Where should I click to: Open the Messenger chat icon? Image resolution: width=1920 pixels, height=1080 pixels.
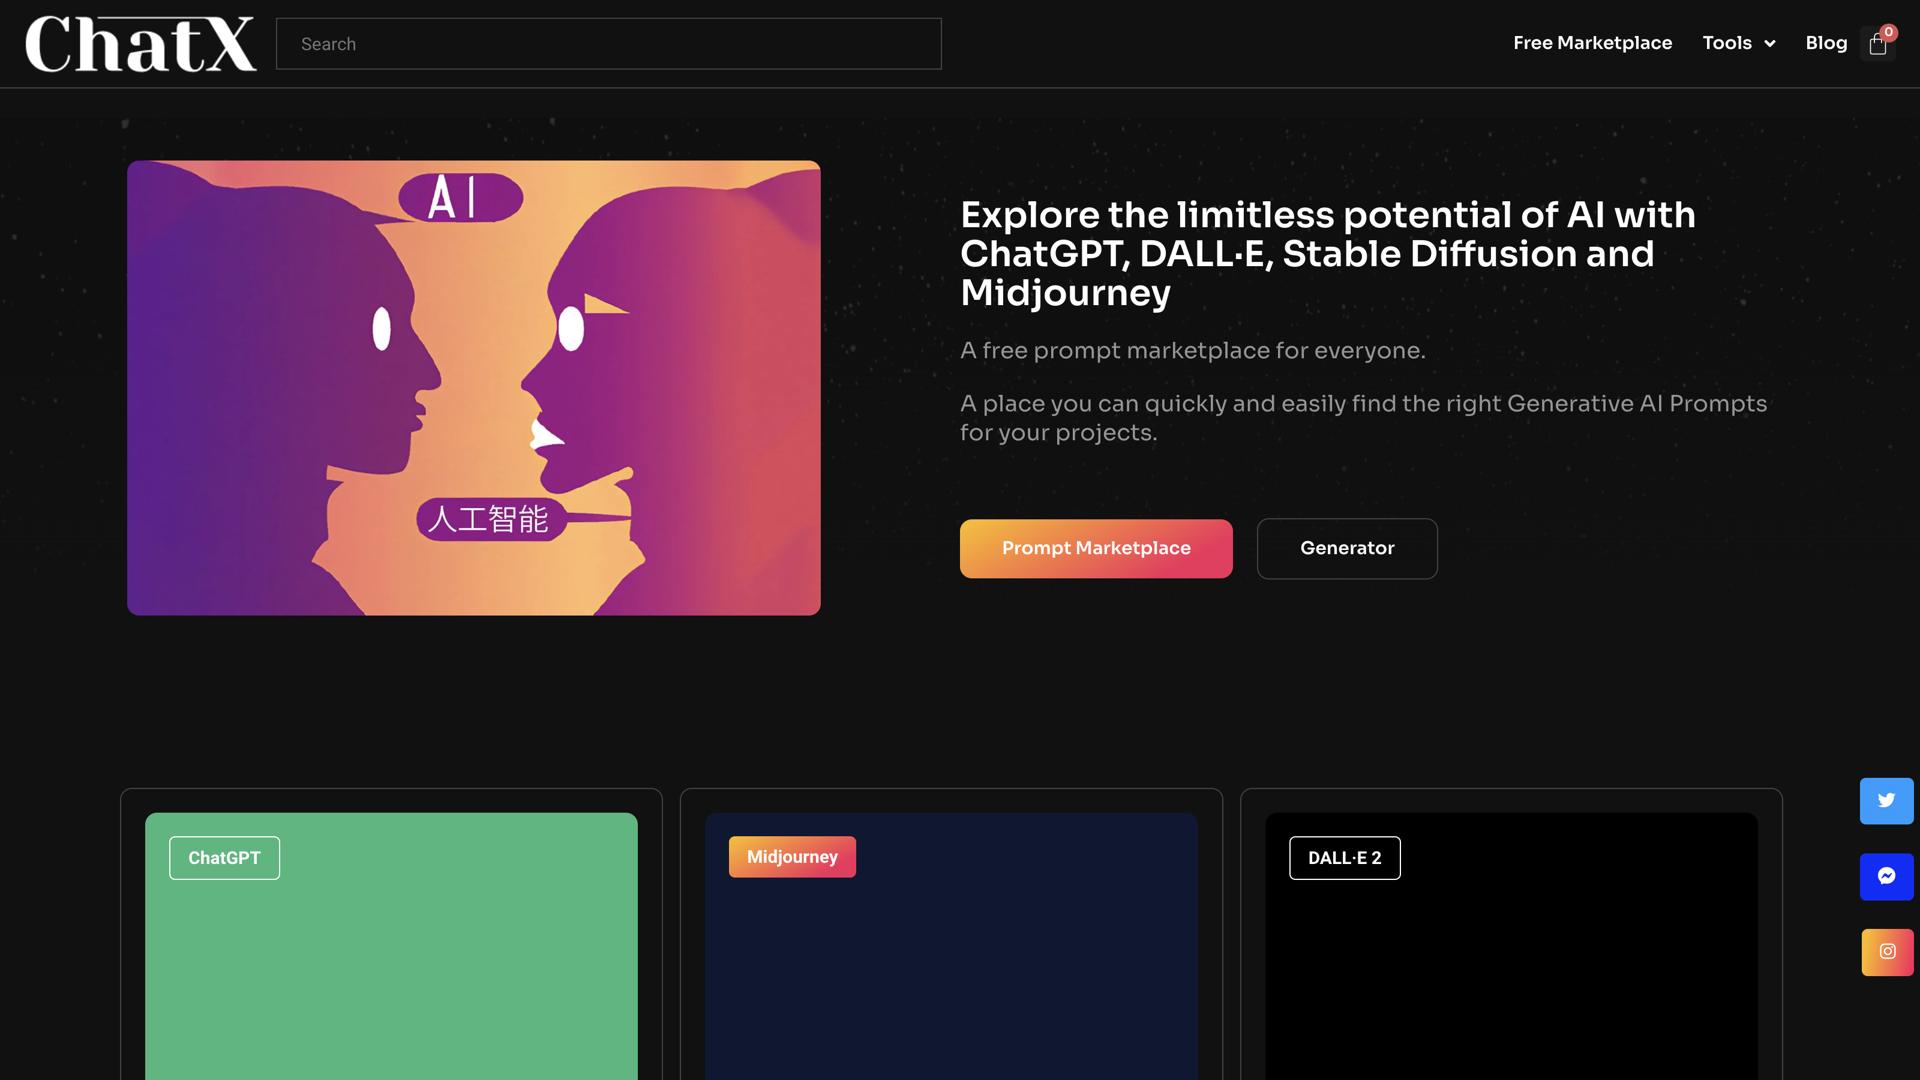click(x=1886, y=877)
